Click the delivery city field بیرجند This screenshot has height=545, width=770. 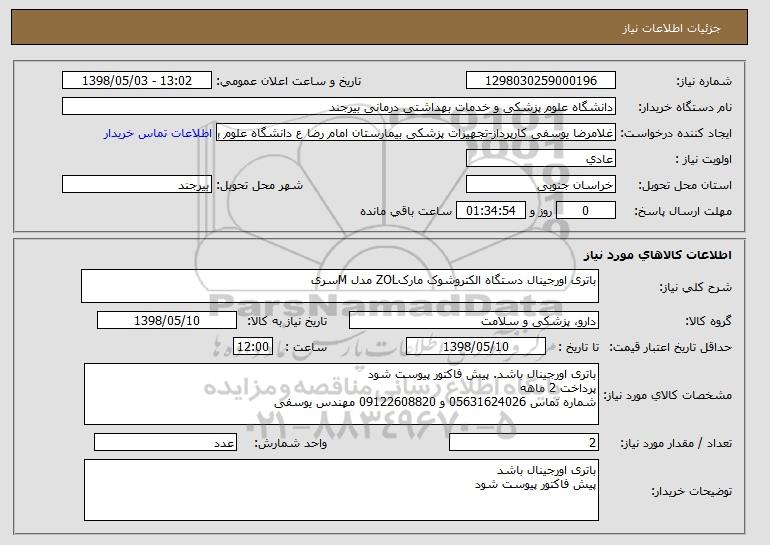coord(137,185)
